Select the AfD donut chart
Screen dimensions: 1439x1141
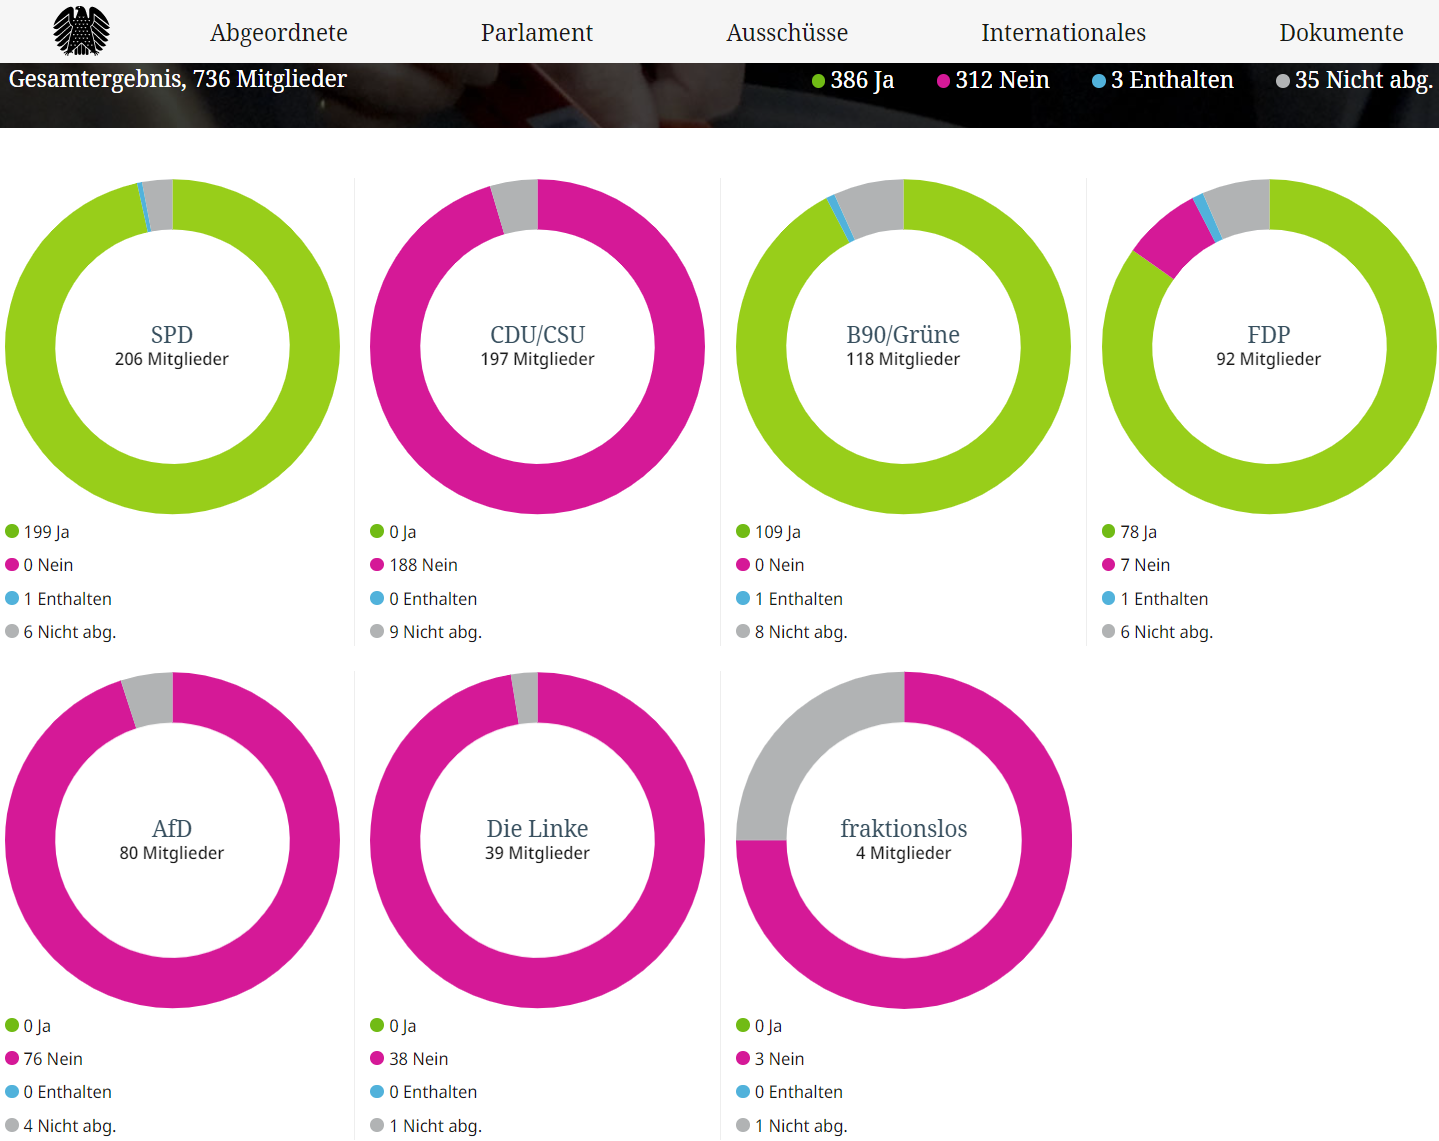click(x=172, y=840)
